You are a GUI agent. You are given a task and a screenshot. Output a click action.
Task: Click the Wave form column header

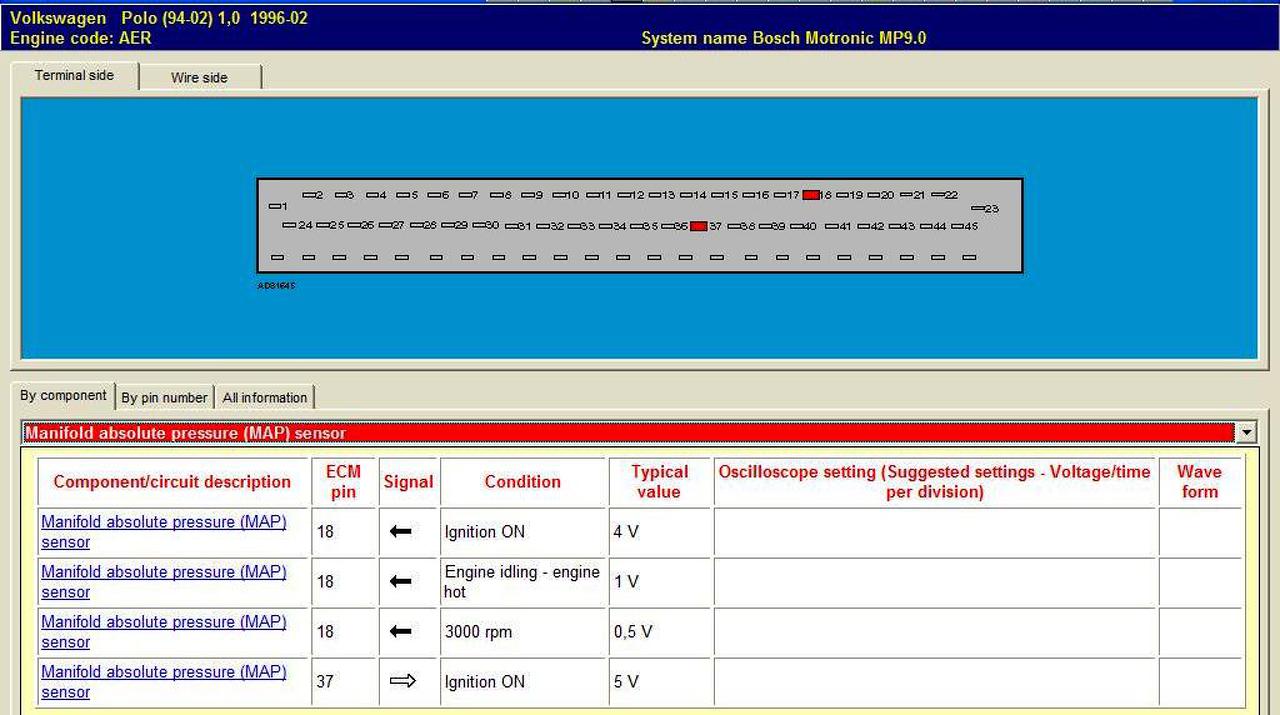click(x=1199, y=482)
